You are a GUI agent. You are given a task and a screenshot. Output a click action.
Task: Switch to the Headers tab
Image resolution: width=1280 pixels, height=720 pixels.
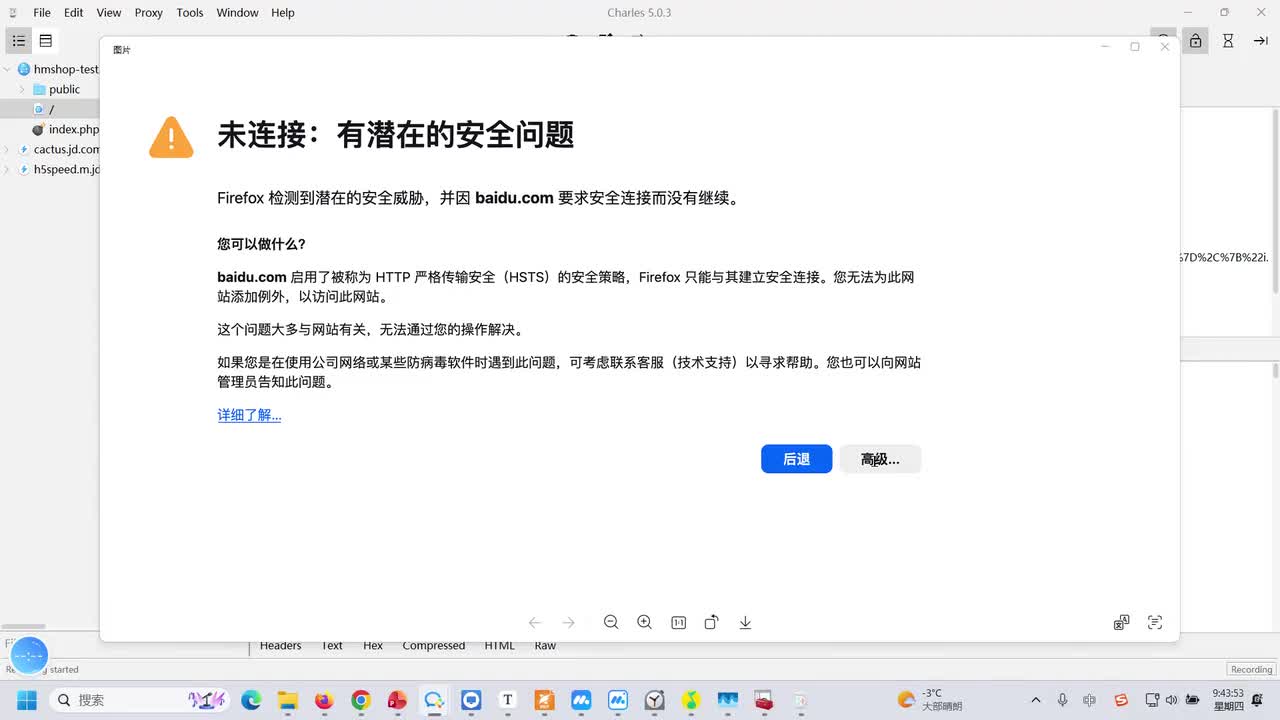[x=281, y=646]
